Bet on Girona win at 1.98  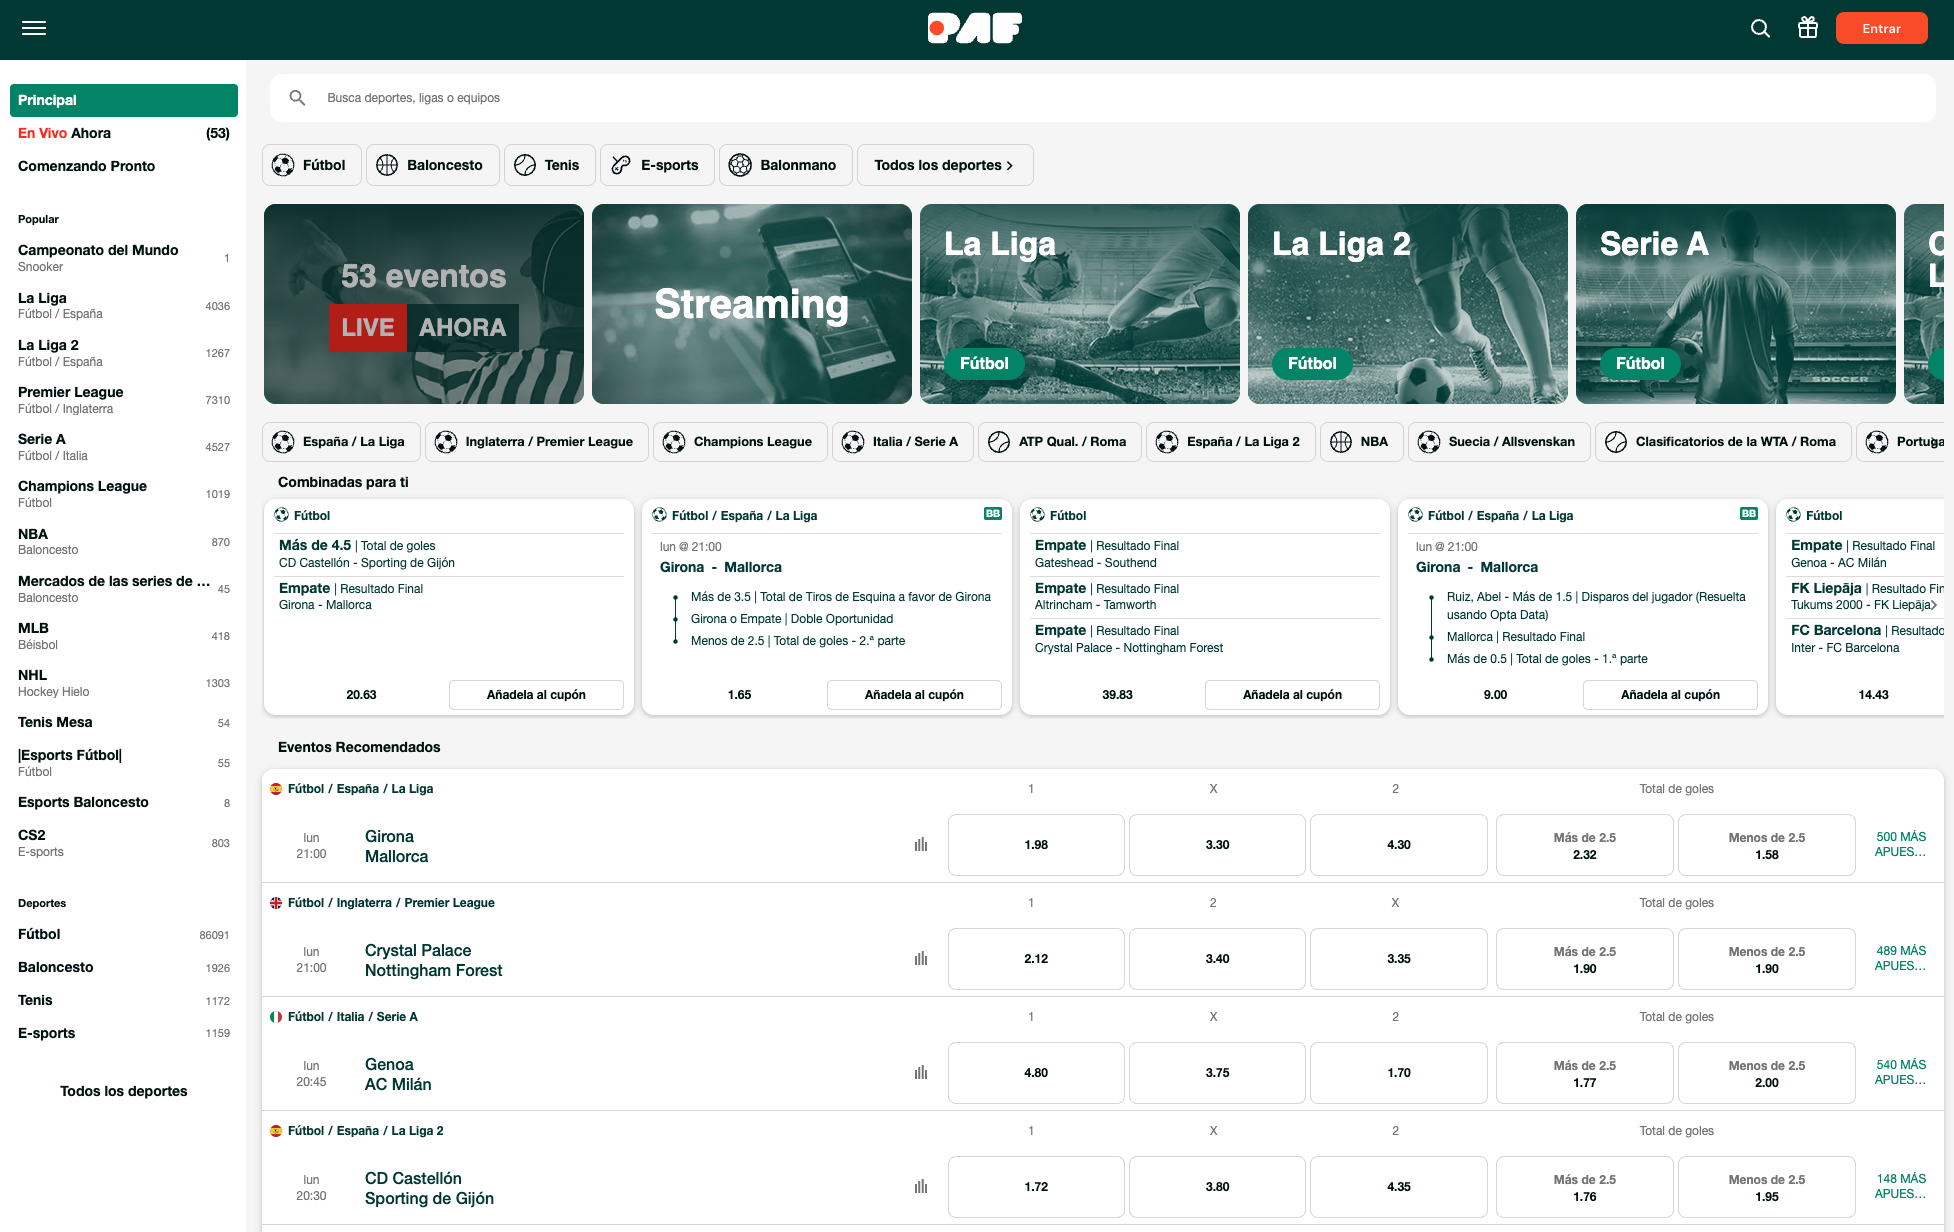[1036, 845]
